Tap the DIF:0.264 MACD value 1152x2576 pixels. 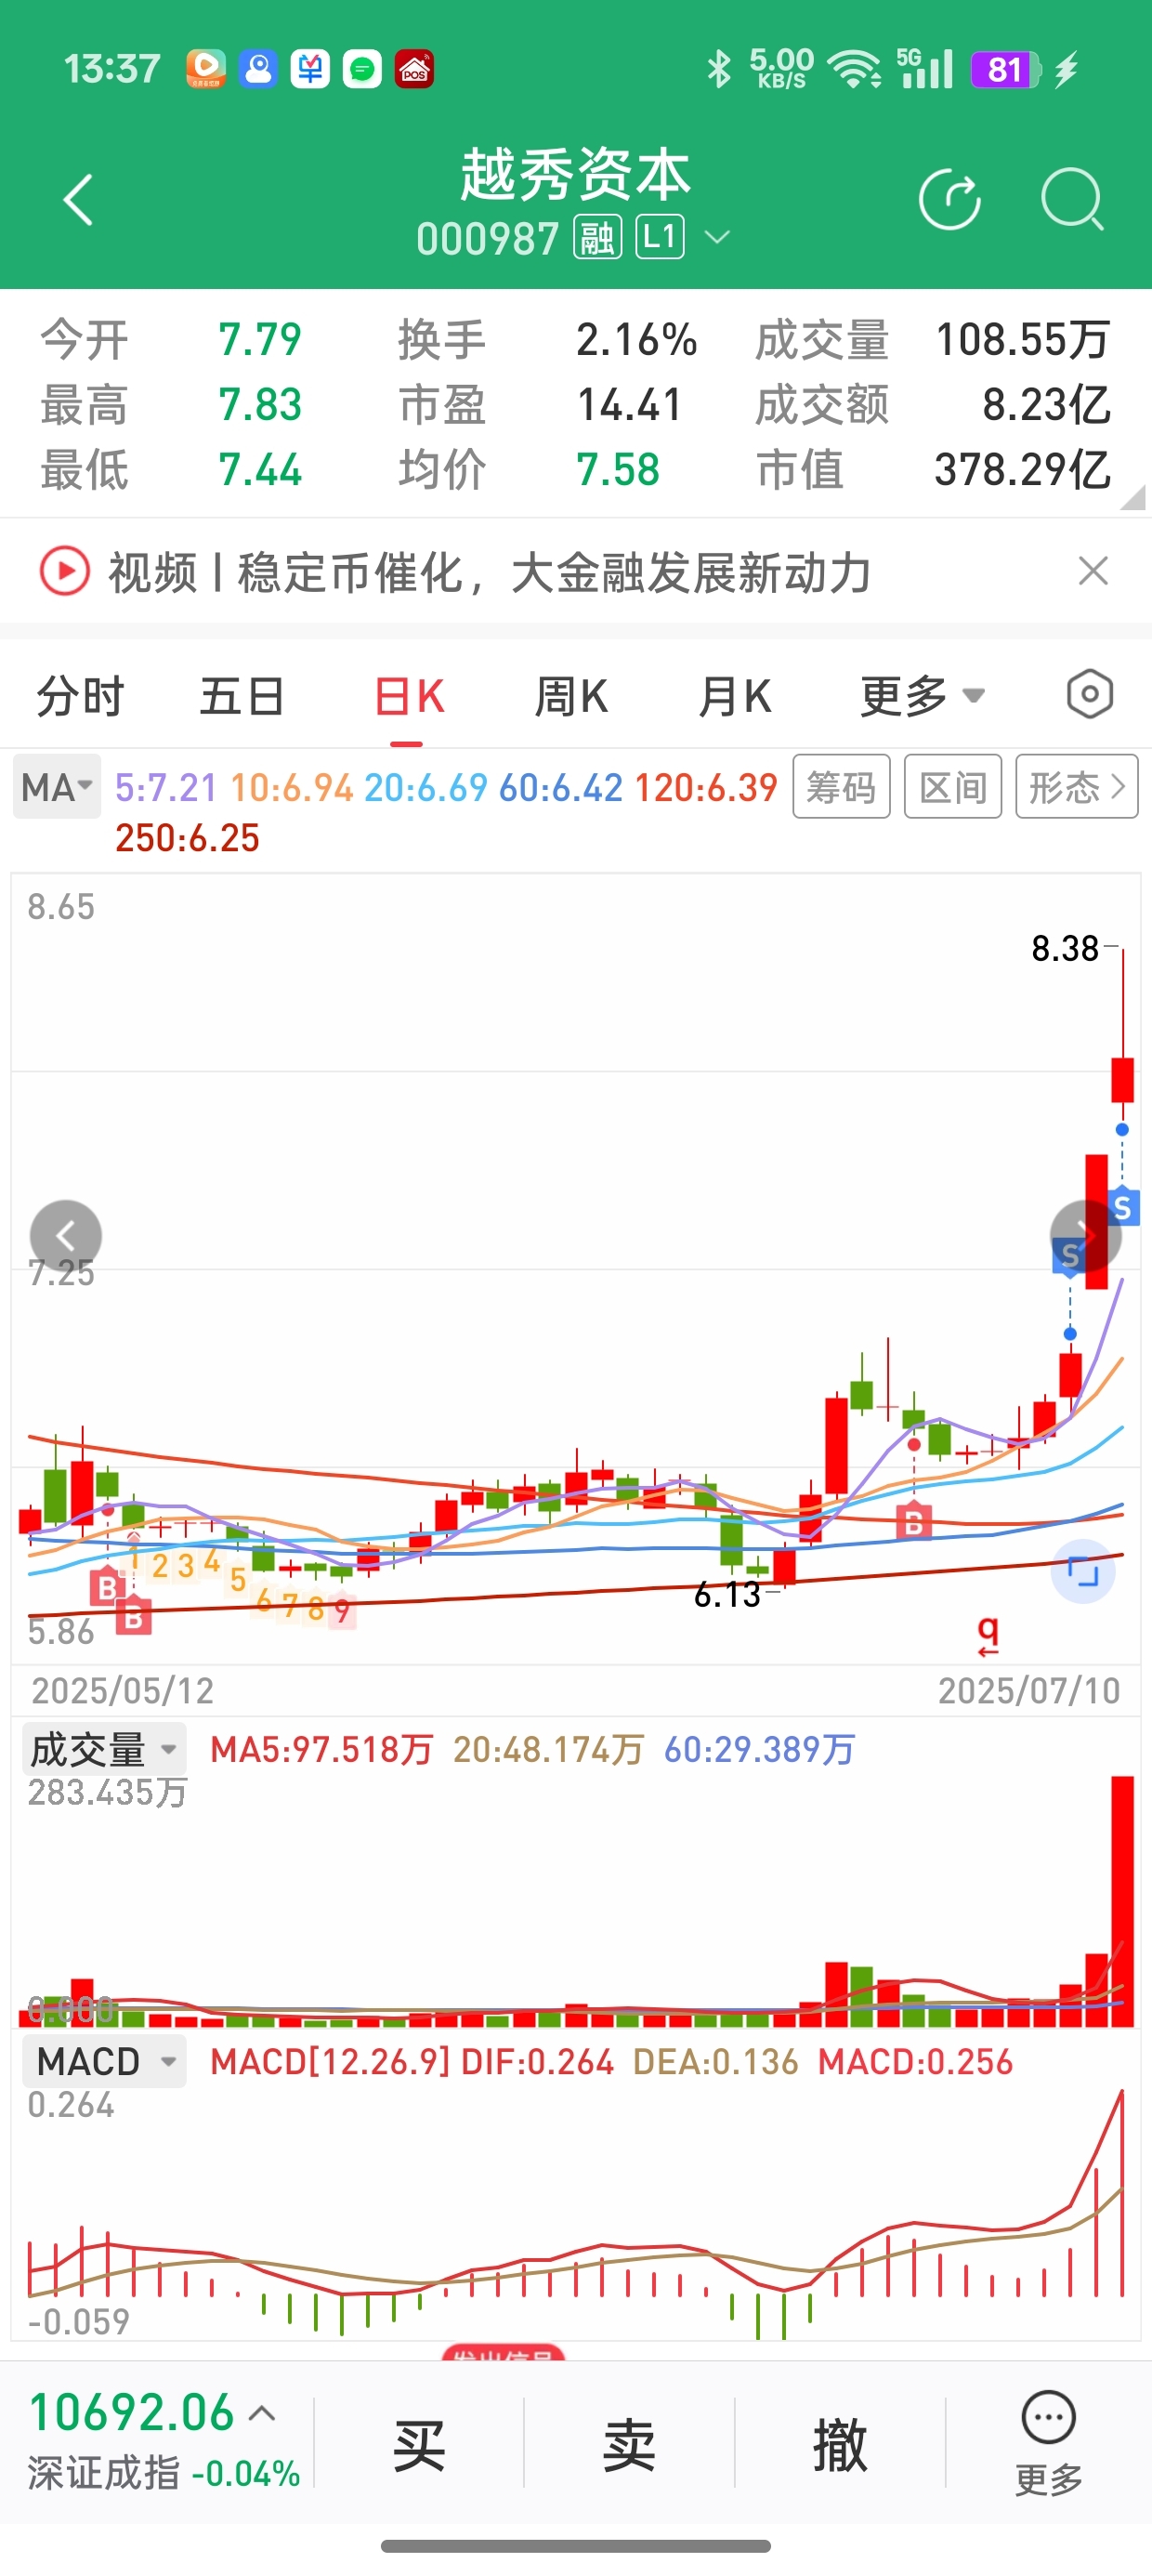coord(537,2061)
